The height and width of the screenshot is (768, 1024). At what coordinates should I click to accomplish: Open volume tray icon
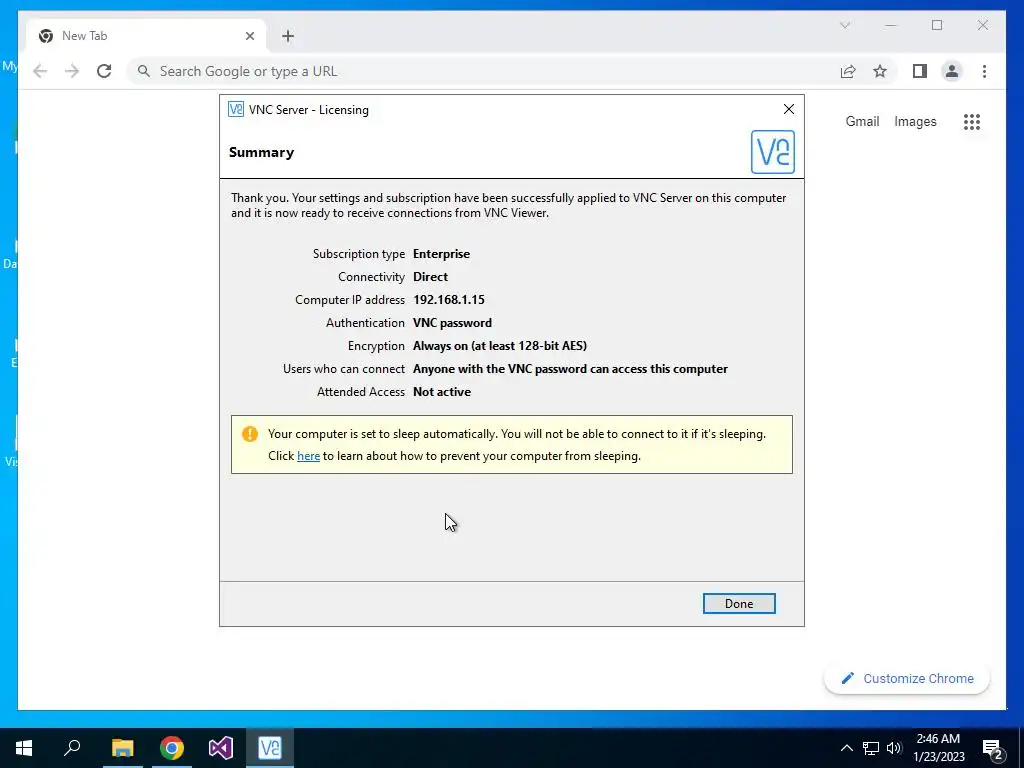(894, 748)
